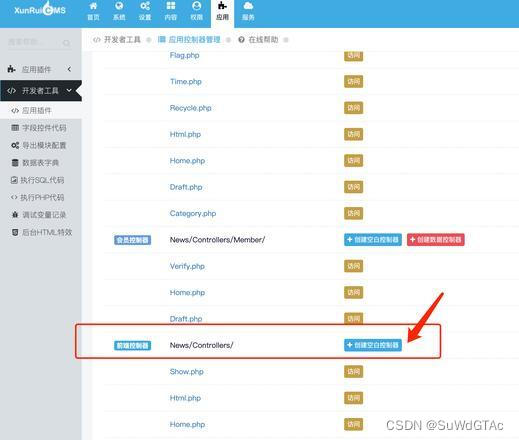Click the gears icon beside 导出模块配置
The height and width of the screenshot is (440, 519).
point(15,145)
